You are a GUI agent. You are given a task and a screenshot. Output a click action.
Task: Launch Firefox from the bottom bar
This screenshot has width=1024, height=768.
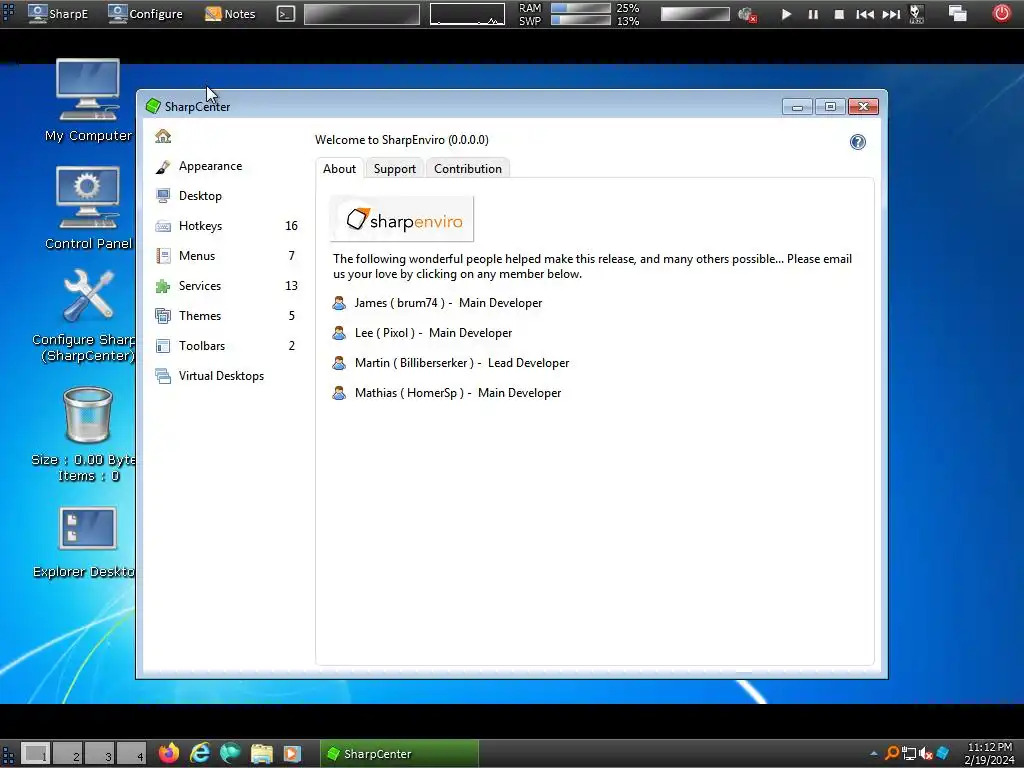169,754
